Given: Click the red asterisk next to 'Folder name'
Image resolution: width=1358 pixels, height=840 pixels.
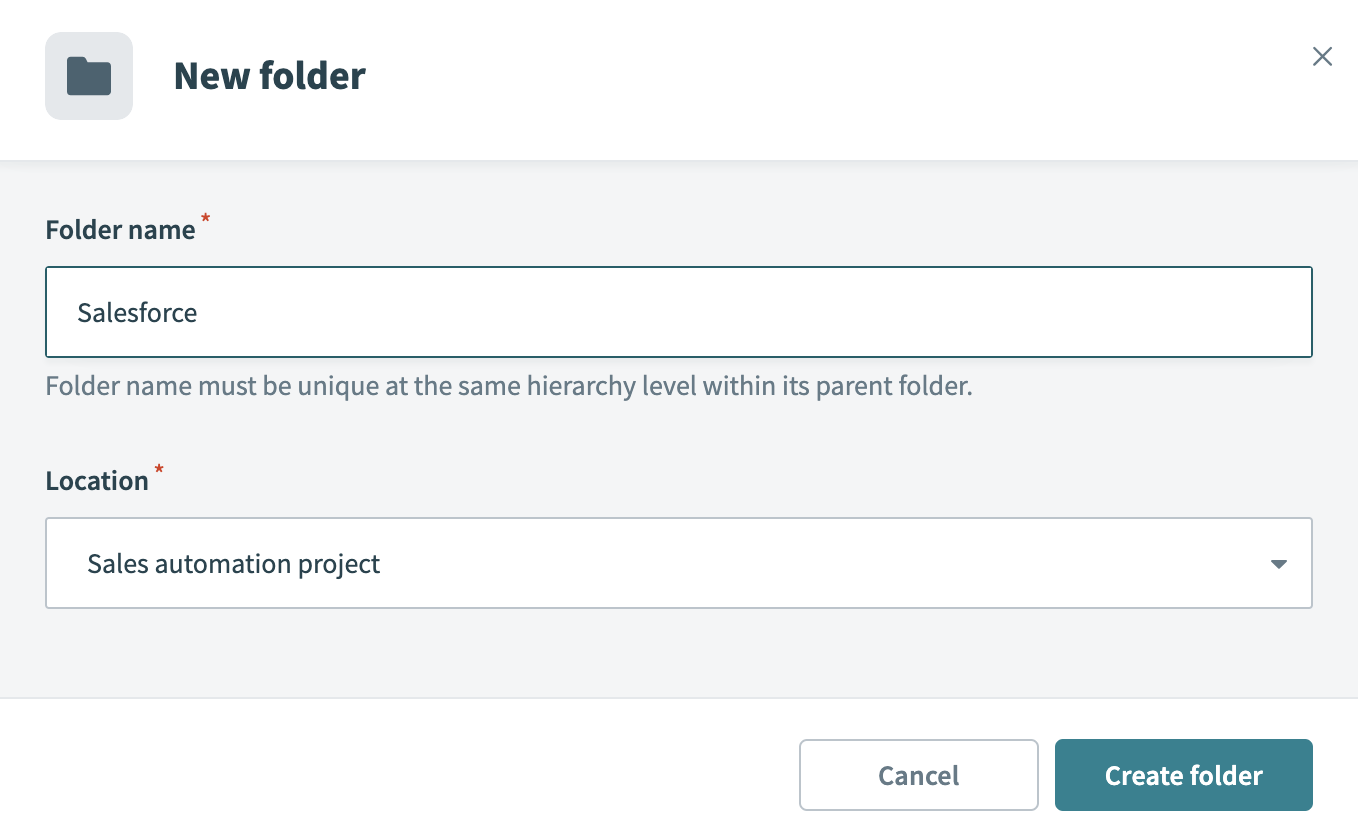Looking at the screenshot, I should pyautogui.click(x=205, y=220).
